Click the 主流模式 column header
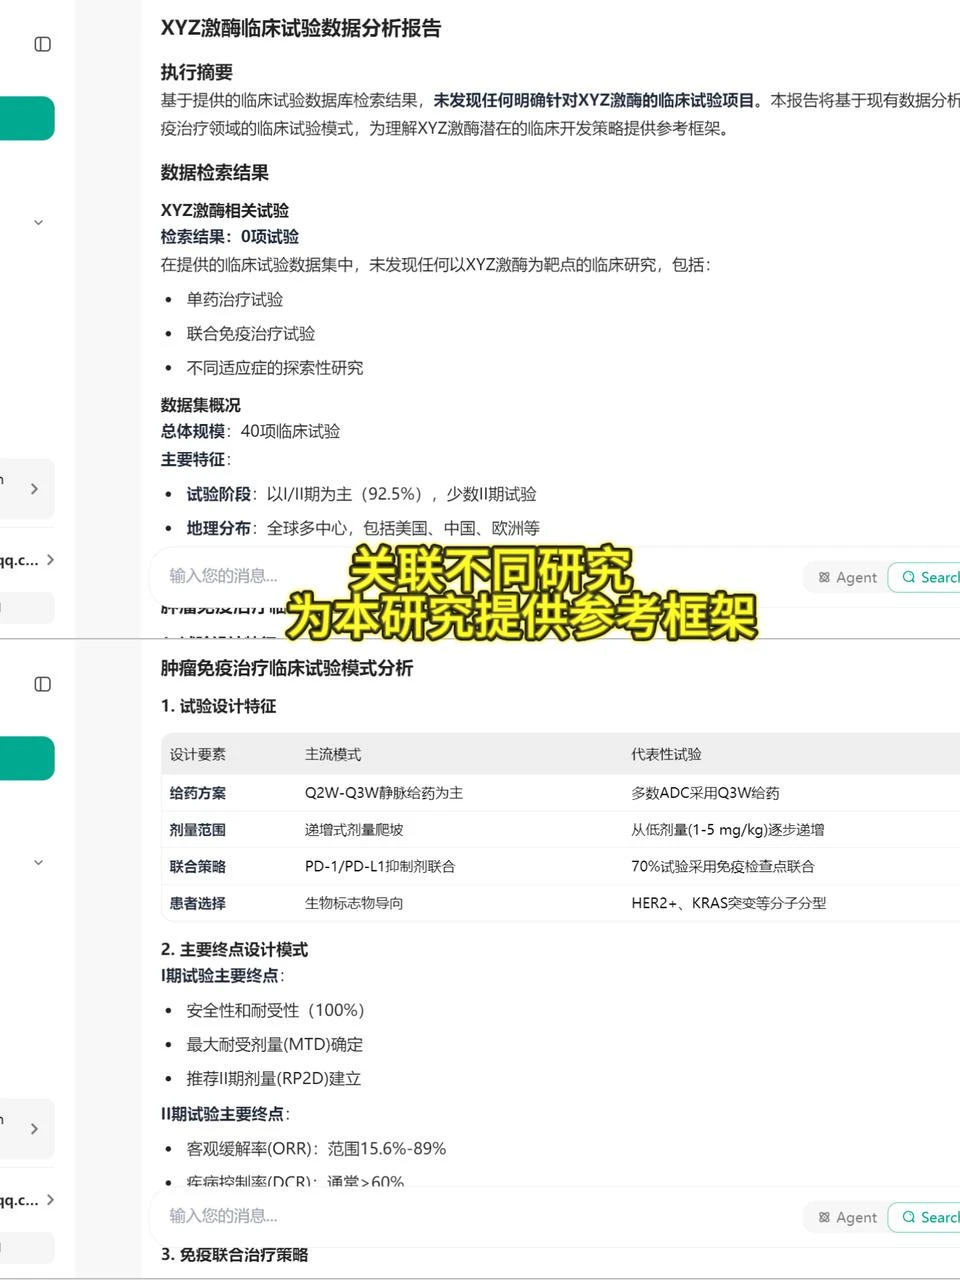The image size is (960, 1280). [333, 755]
